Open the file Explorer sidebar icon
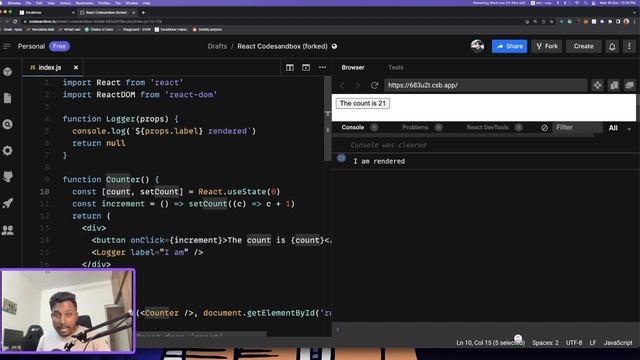This screenshot has height=360, width=640. (x=8, y=98)
